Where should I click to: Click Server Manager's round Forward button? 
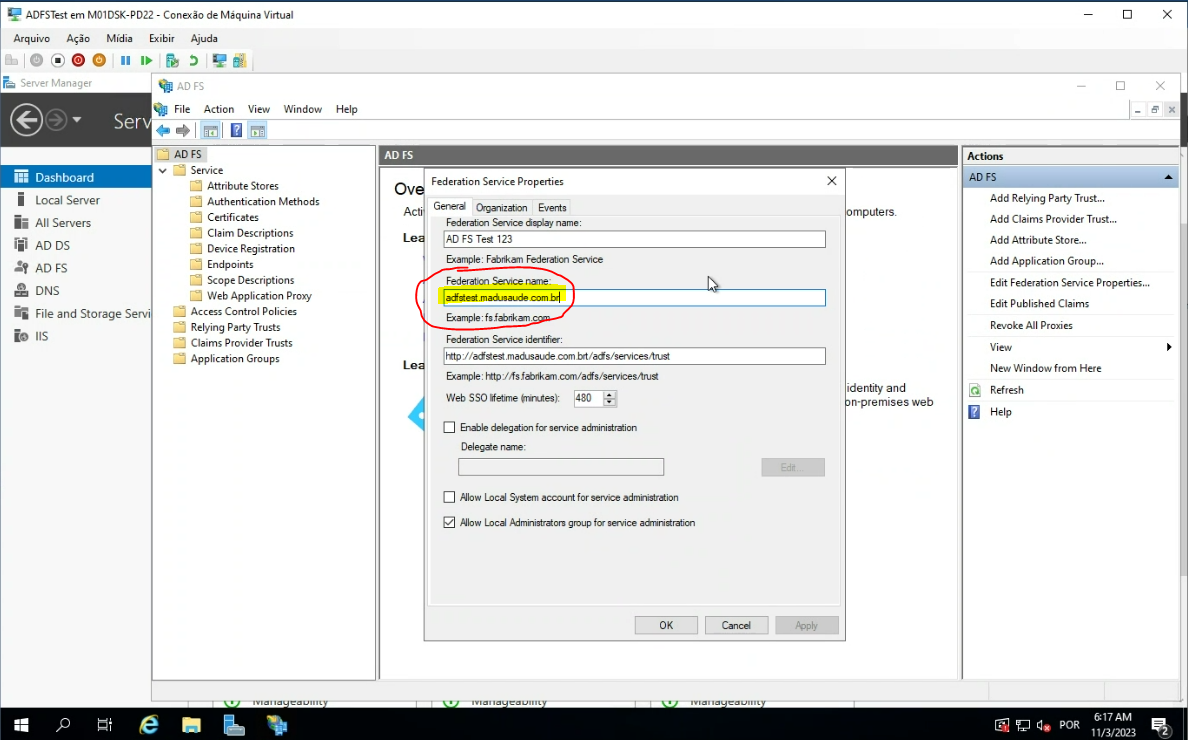(x=56, y=120)
